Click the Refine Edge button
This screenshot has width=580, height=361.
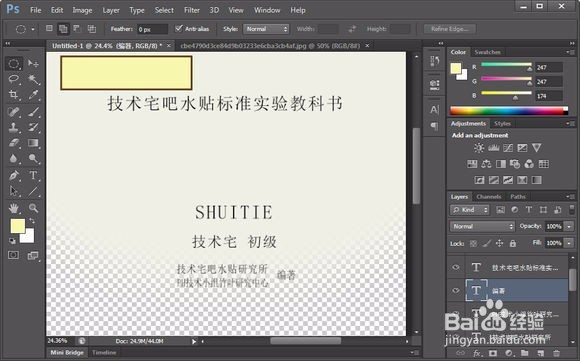[449, 29]
